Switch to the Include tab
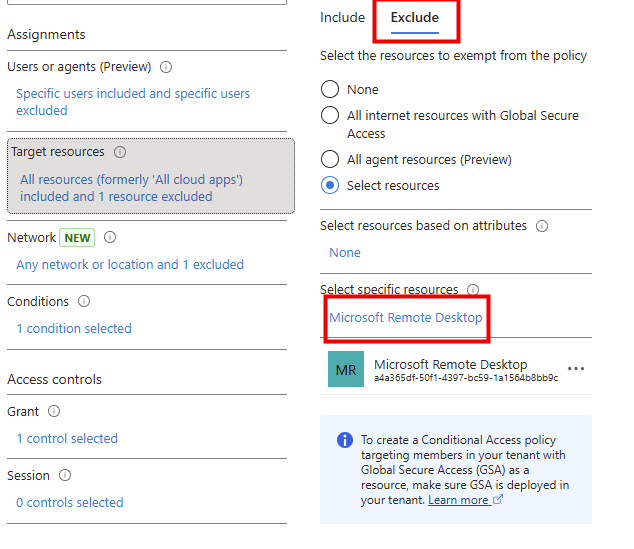 pyautogui.click(x=342, y=18)
